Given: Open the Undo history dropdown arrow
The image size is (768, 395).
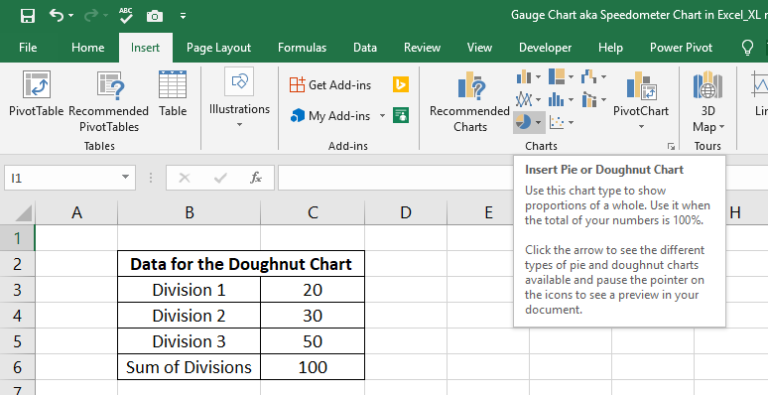Looking at the screenshot, I should [x=71, y=16].
